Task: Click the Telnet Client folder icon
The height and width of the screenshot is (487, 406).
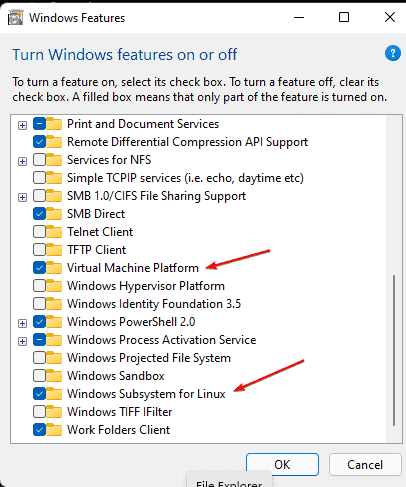Action: (x=54, y=232)
